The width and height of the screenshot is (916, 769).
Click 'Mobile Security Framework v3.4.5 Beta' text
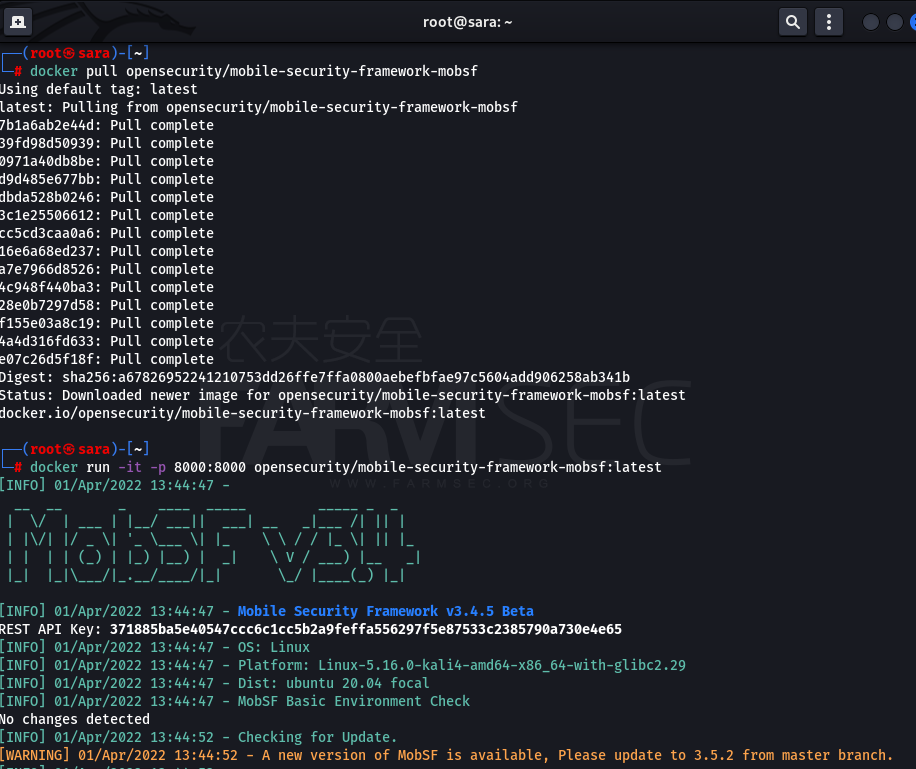pyautogui.click(x=386, y=611)
